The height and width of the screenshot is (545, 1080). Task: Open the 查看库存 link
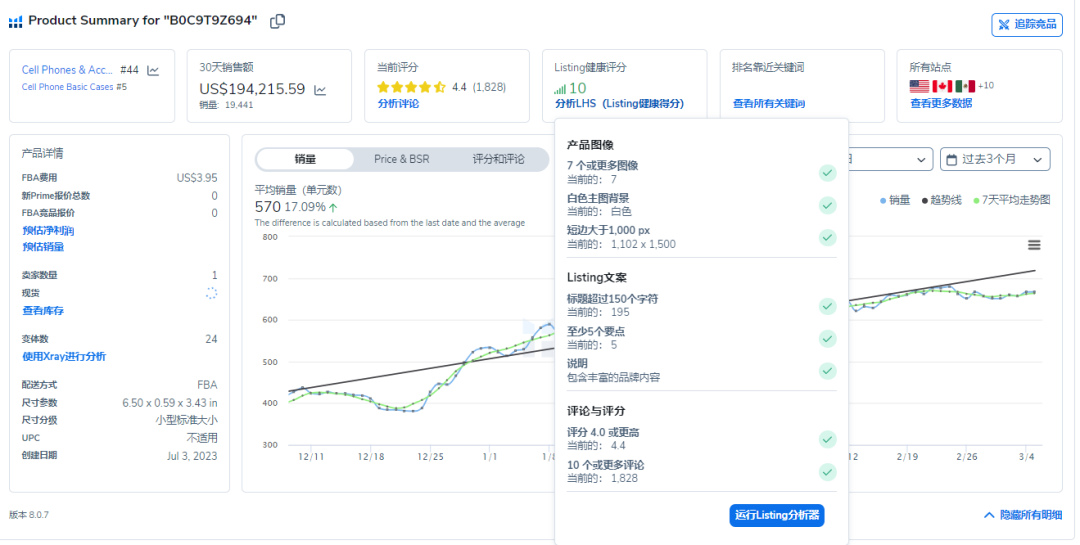43,311
